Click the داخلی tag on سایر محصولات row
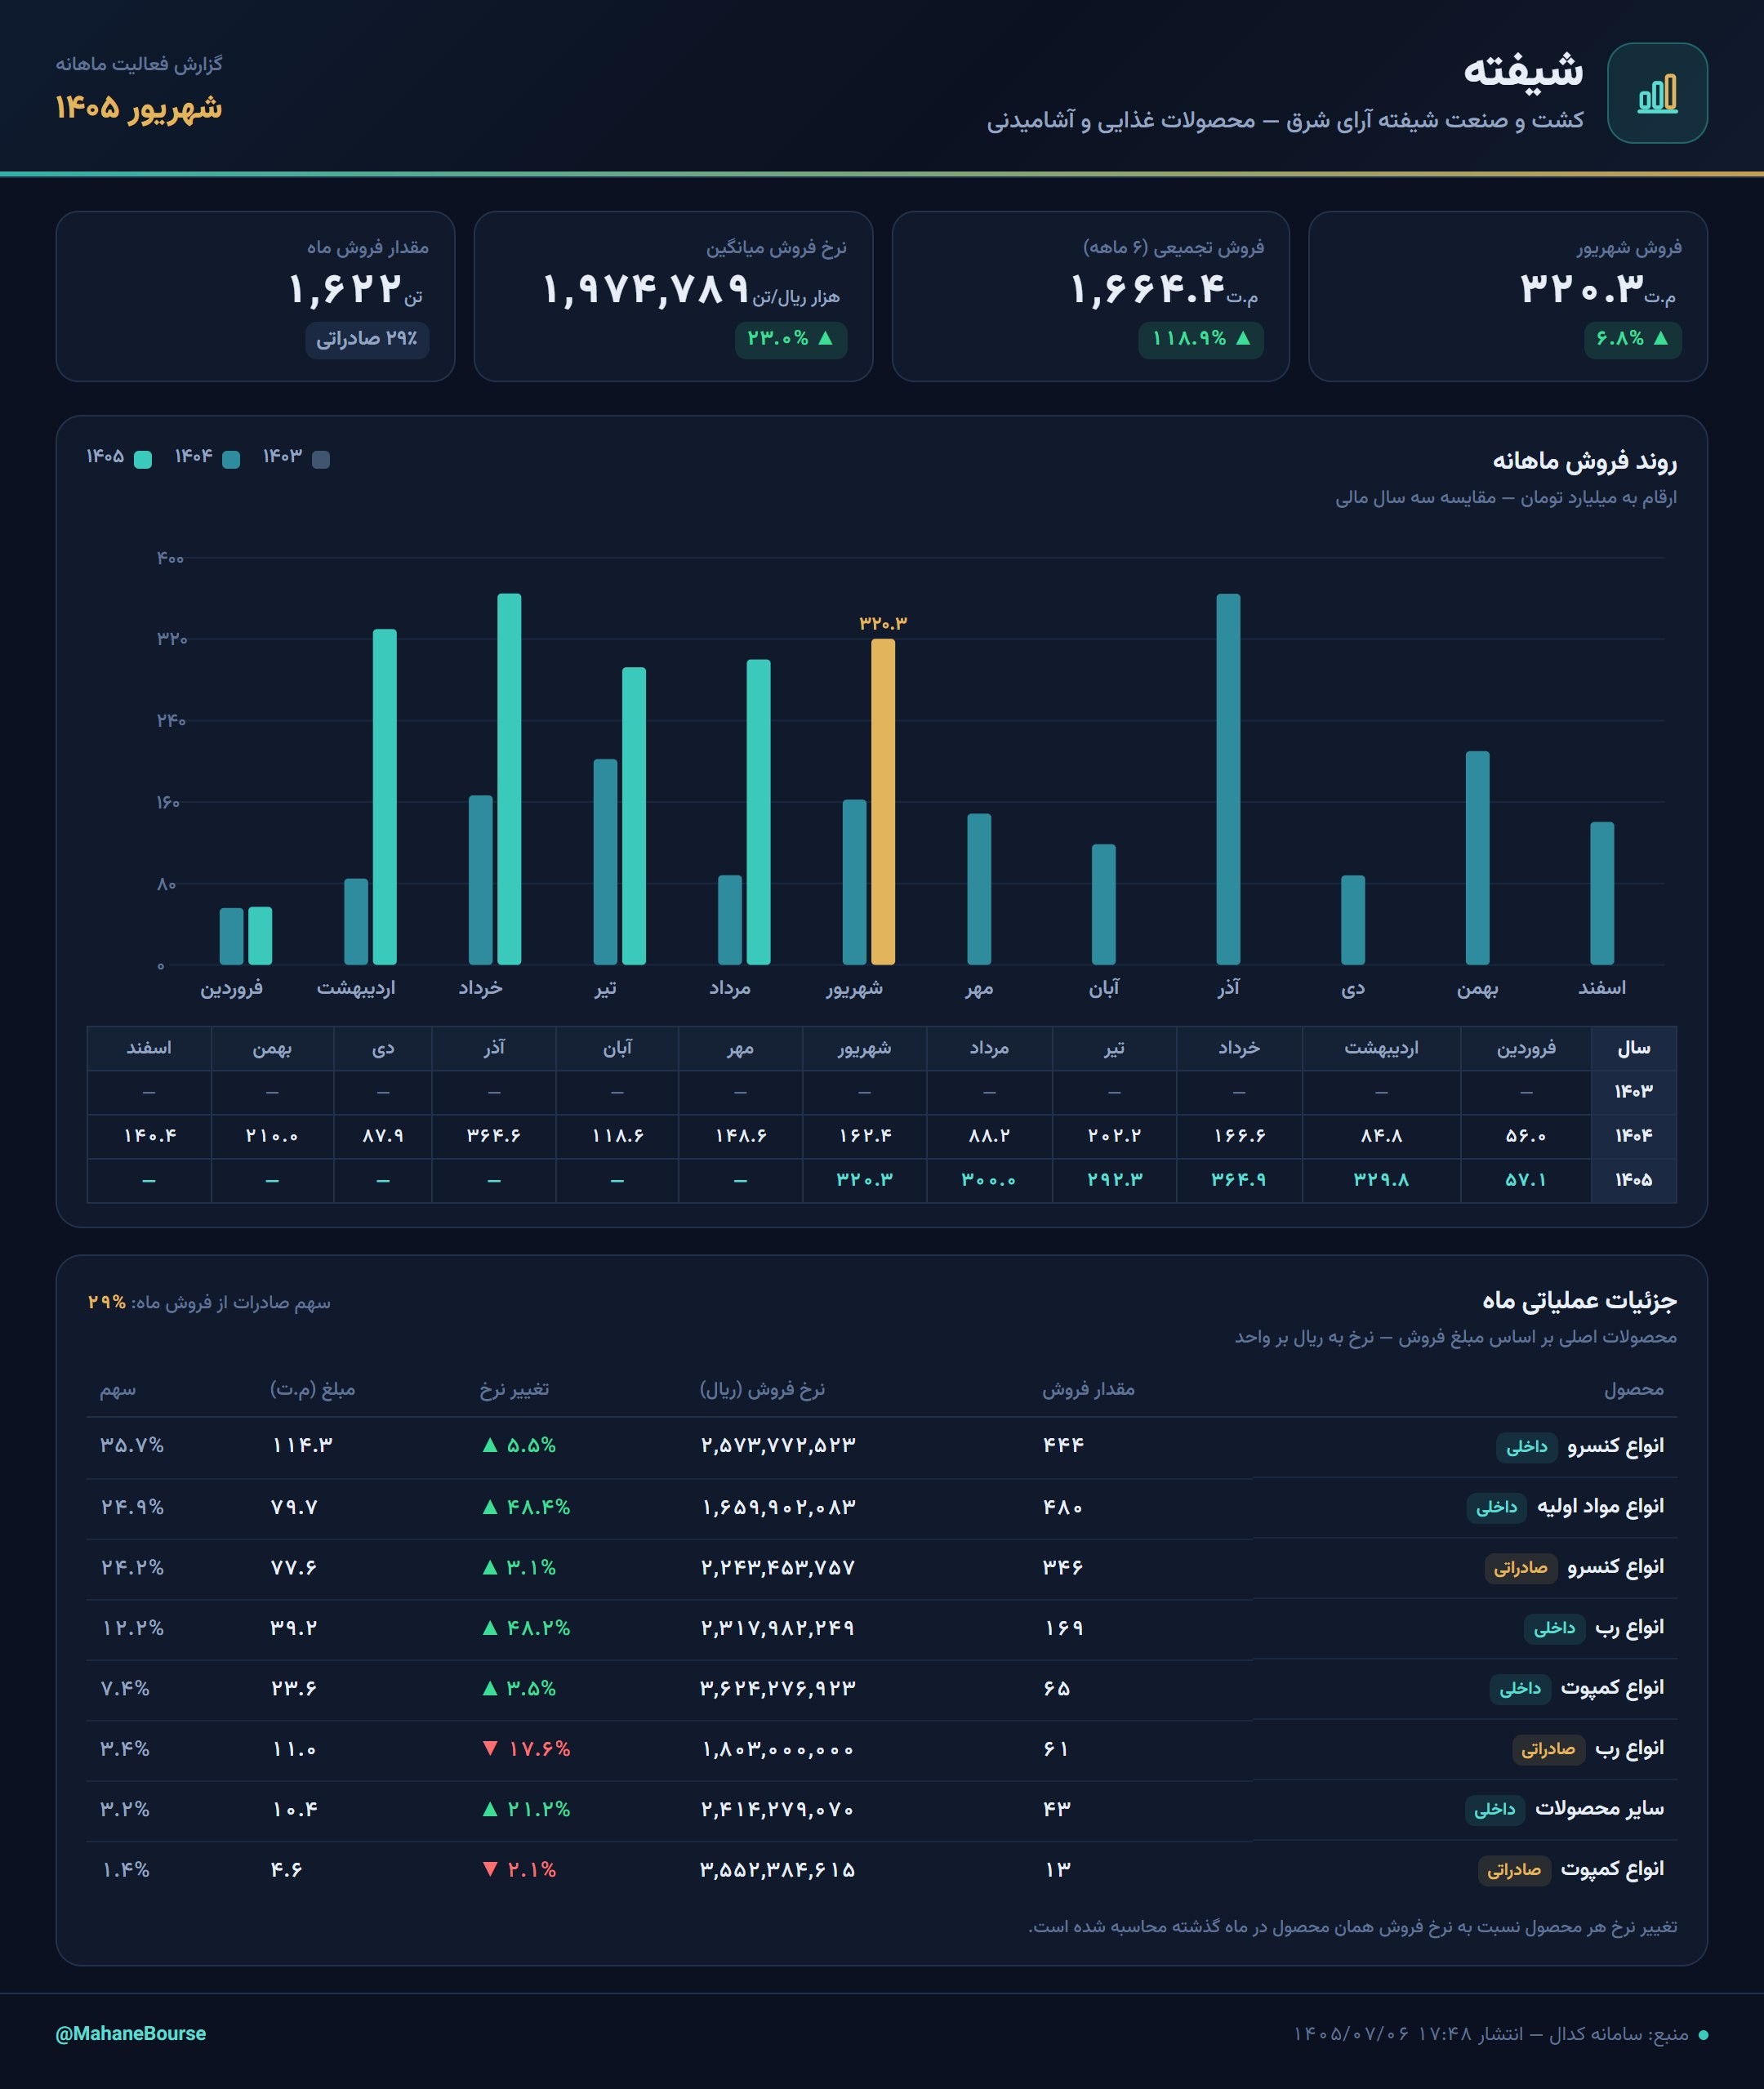This screenshot has width=1764, height=2089. (x=1494, y=1809)
